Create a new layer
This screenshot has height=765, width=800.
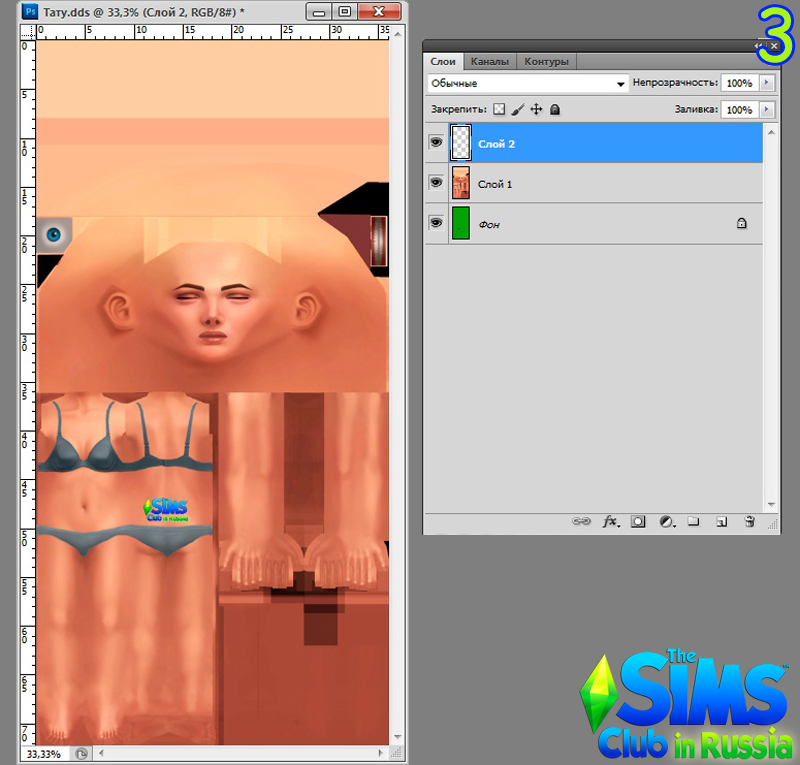(x=720, y=521)
